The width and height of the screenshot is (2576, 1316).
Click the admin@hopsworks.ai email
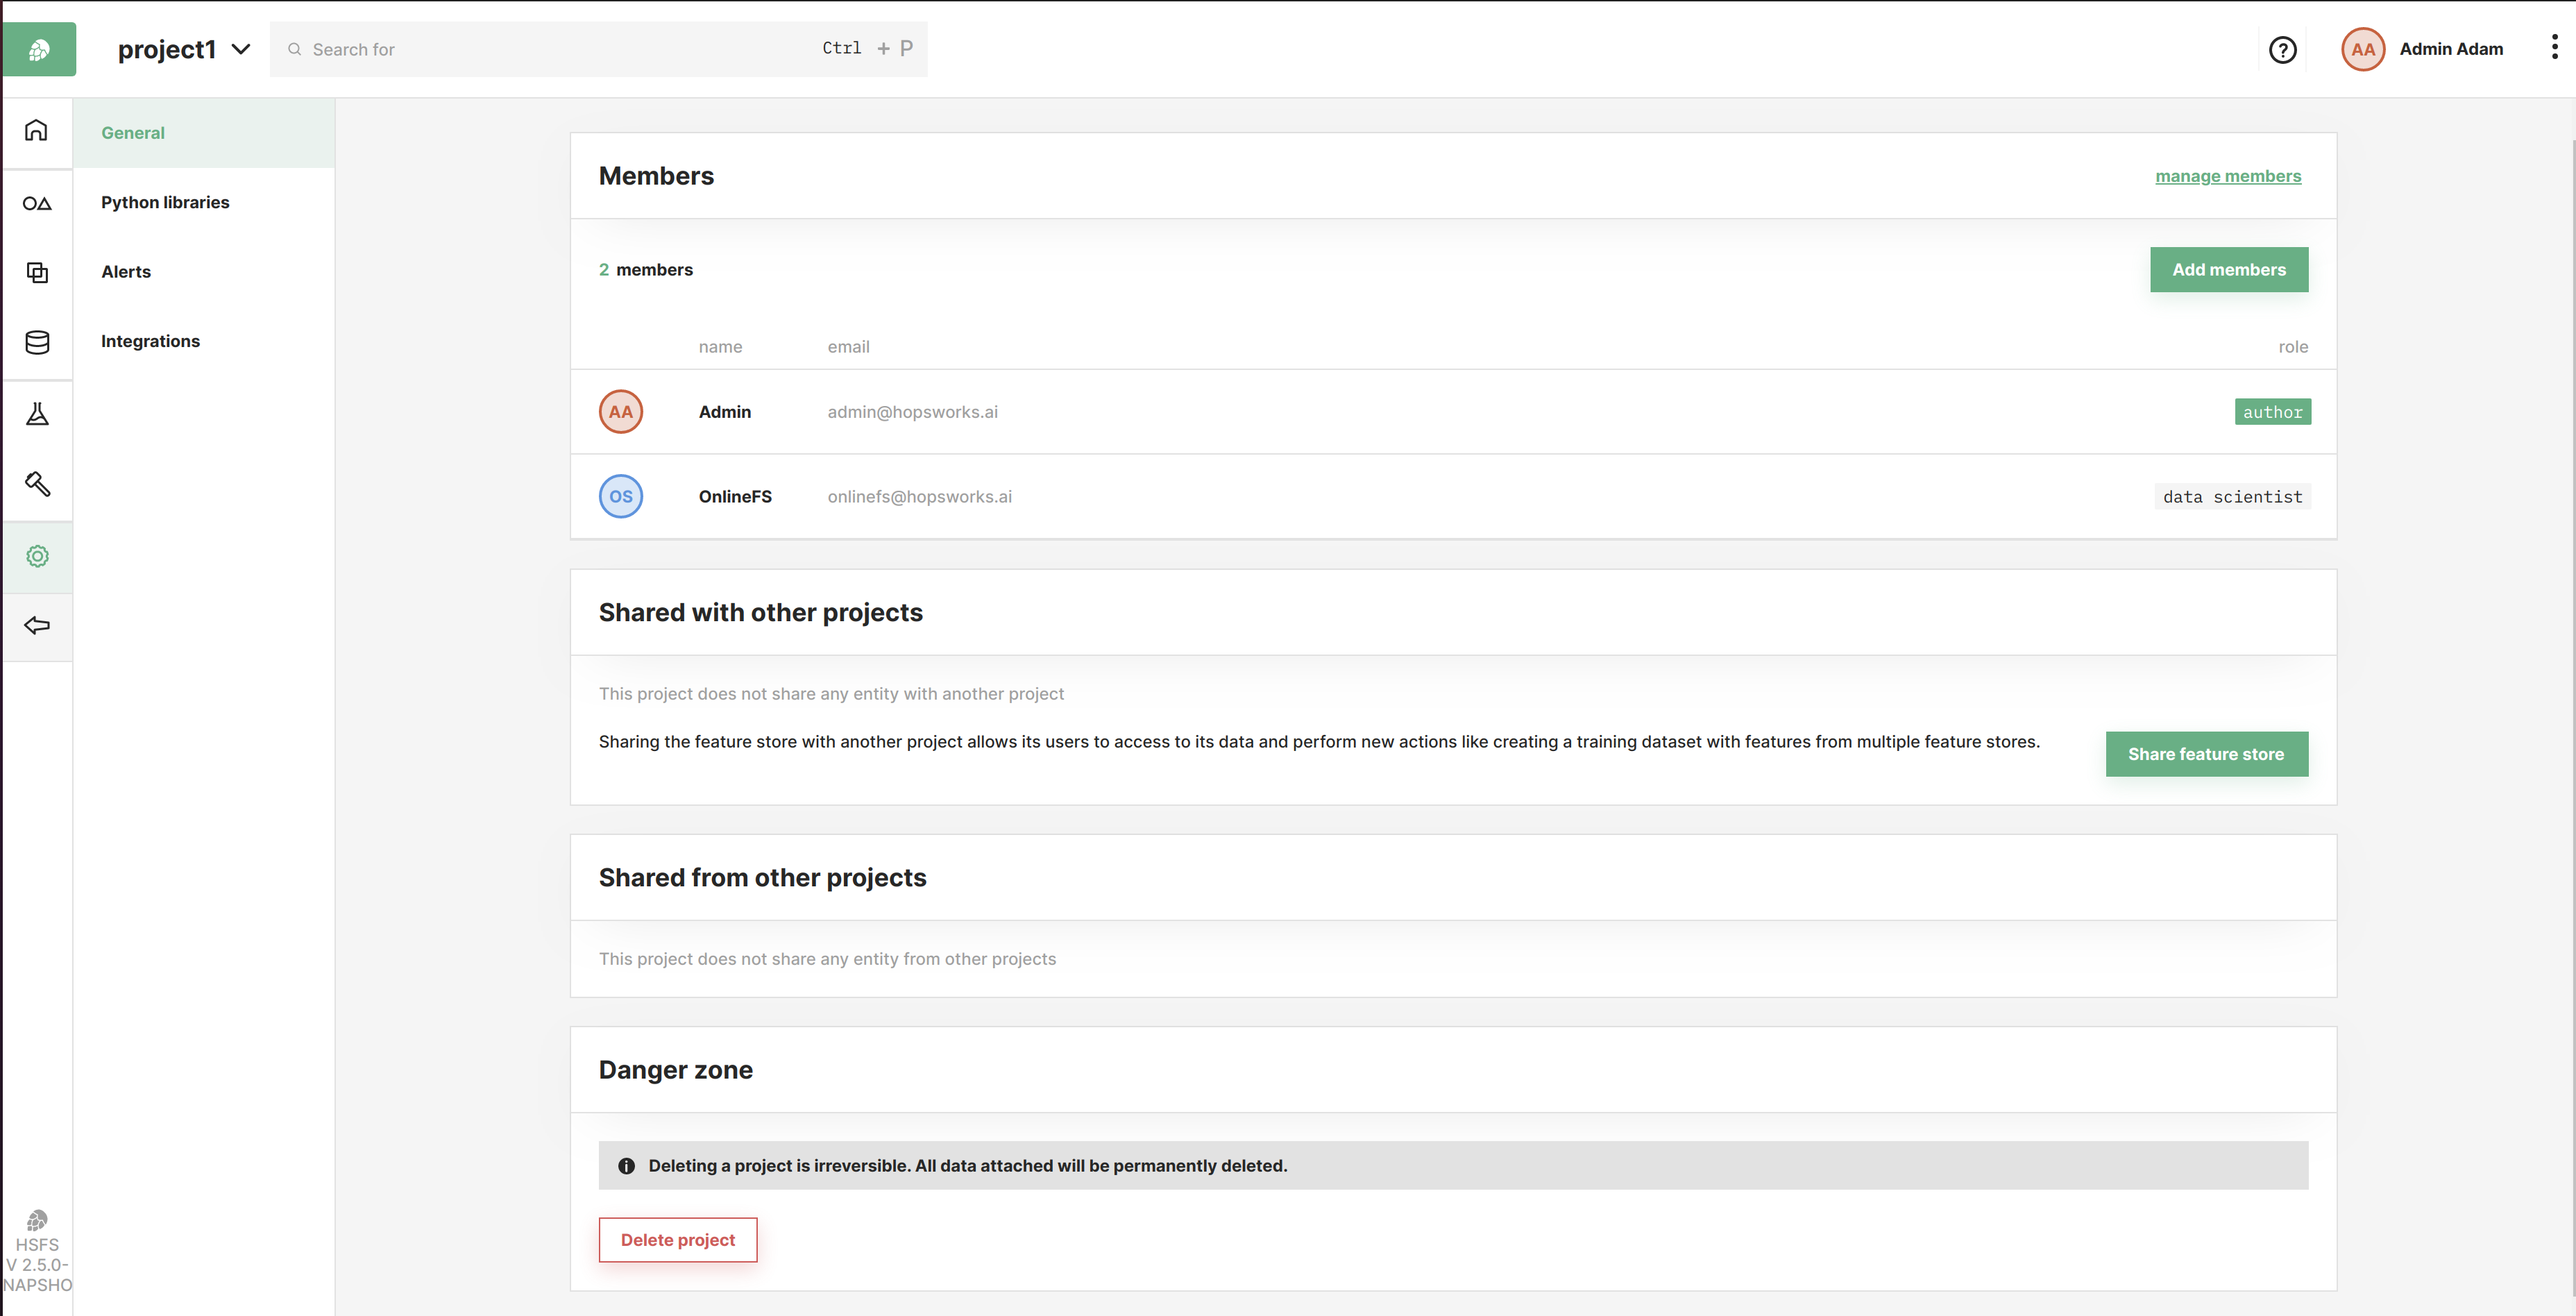(912, 412)
